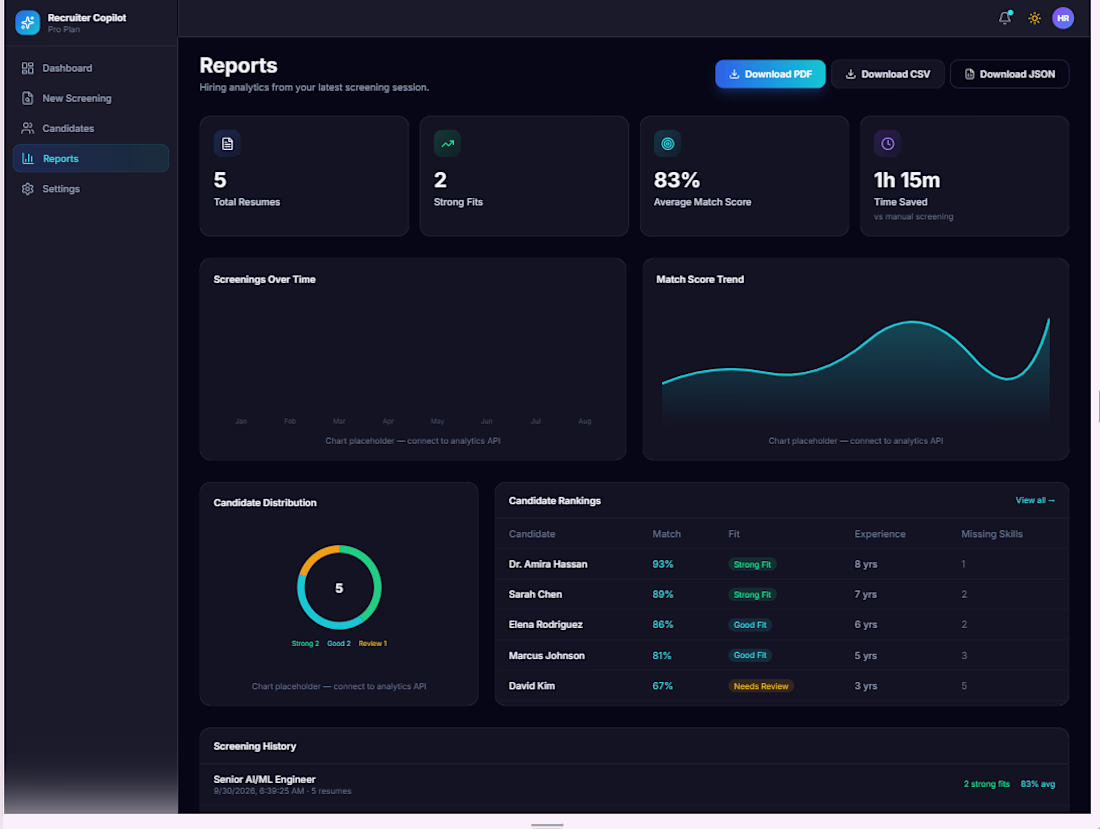The height and width of the screenshot is (829, 1100).
Task: Click the 83% avg history stat
Action: [x=1038, y=784]
